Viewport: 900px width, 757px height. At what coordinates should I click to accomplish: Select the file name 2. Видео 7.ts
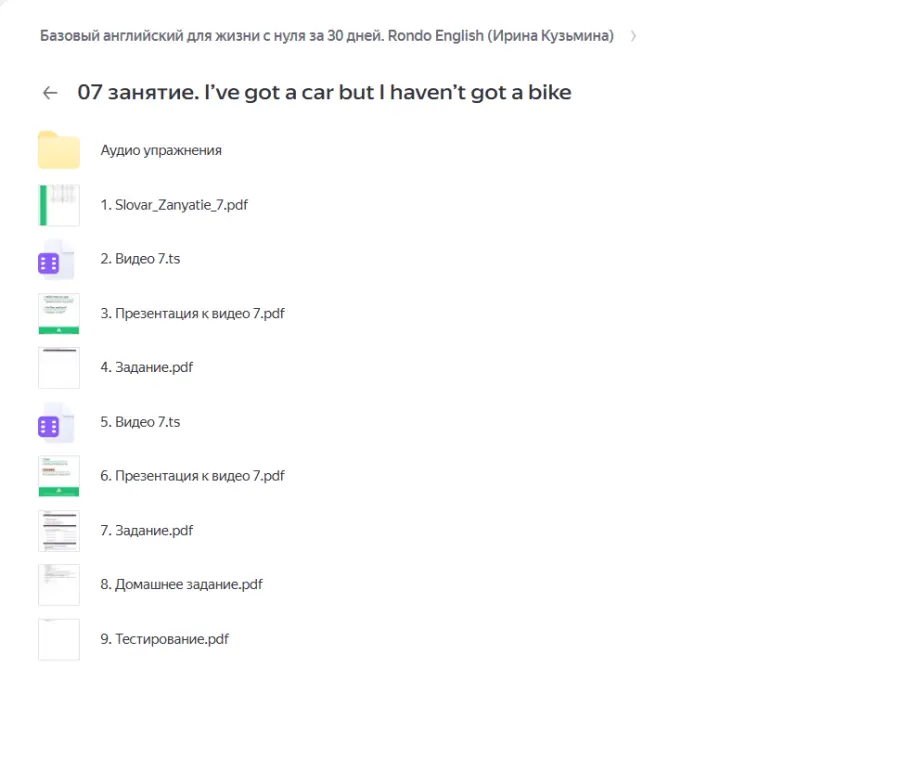pyautogui.click(x=140, y=259)
